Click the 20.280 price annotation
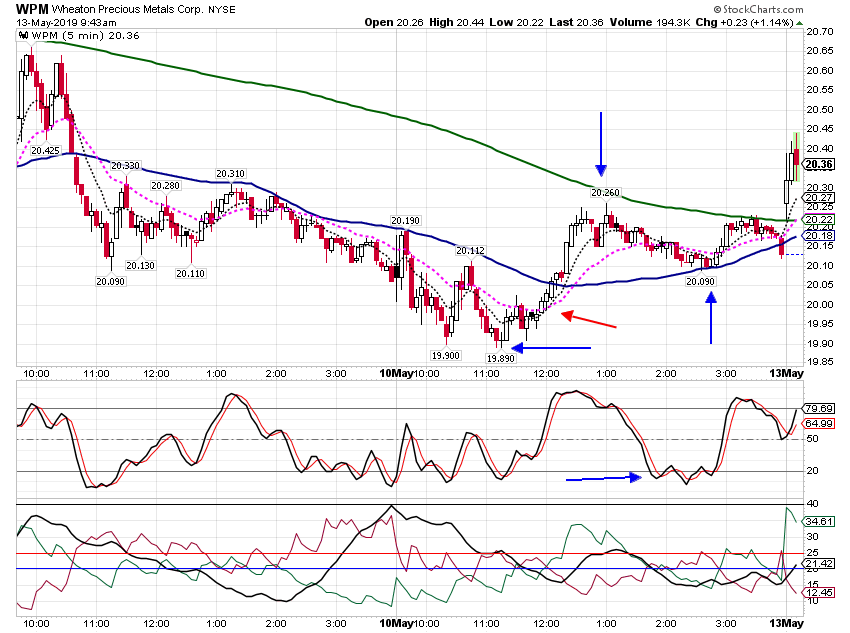 [165, 185]
